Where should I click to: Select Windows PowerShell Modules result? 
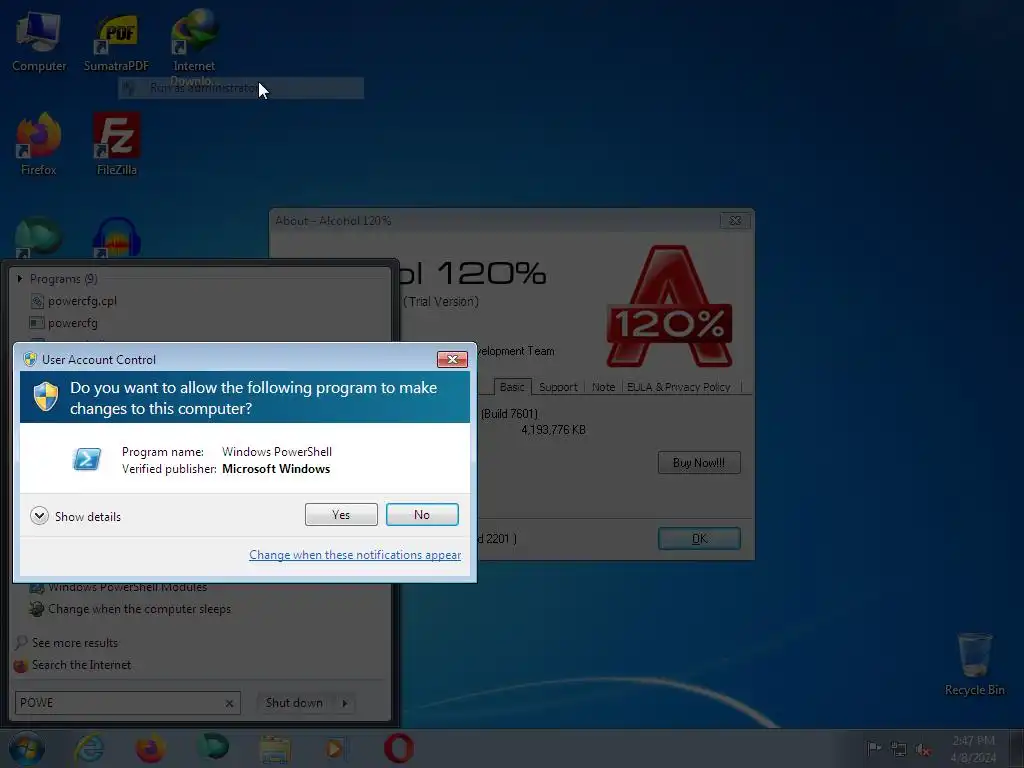click(127, 588)
